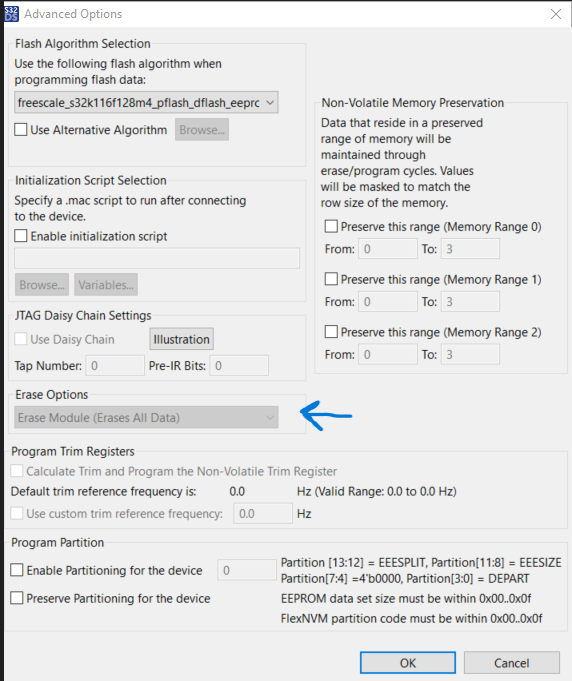Check Preserve this range Memory Range 0
The height and width of the screenshot is (681, 572).
point(331,226)
